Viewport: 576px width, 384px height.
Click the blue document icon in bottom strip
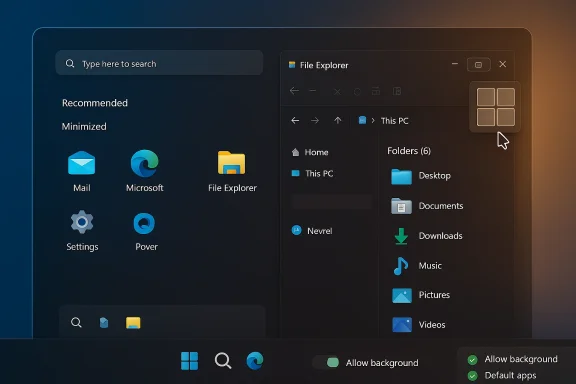[x=104, y=323]
